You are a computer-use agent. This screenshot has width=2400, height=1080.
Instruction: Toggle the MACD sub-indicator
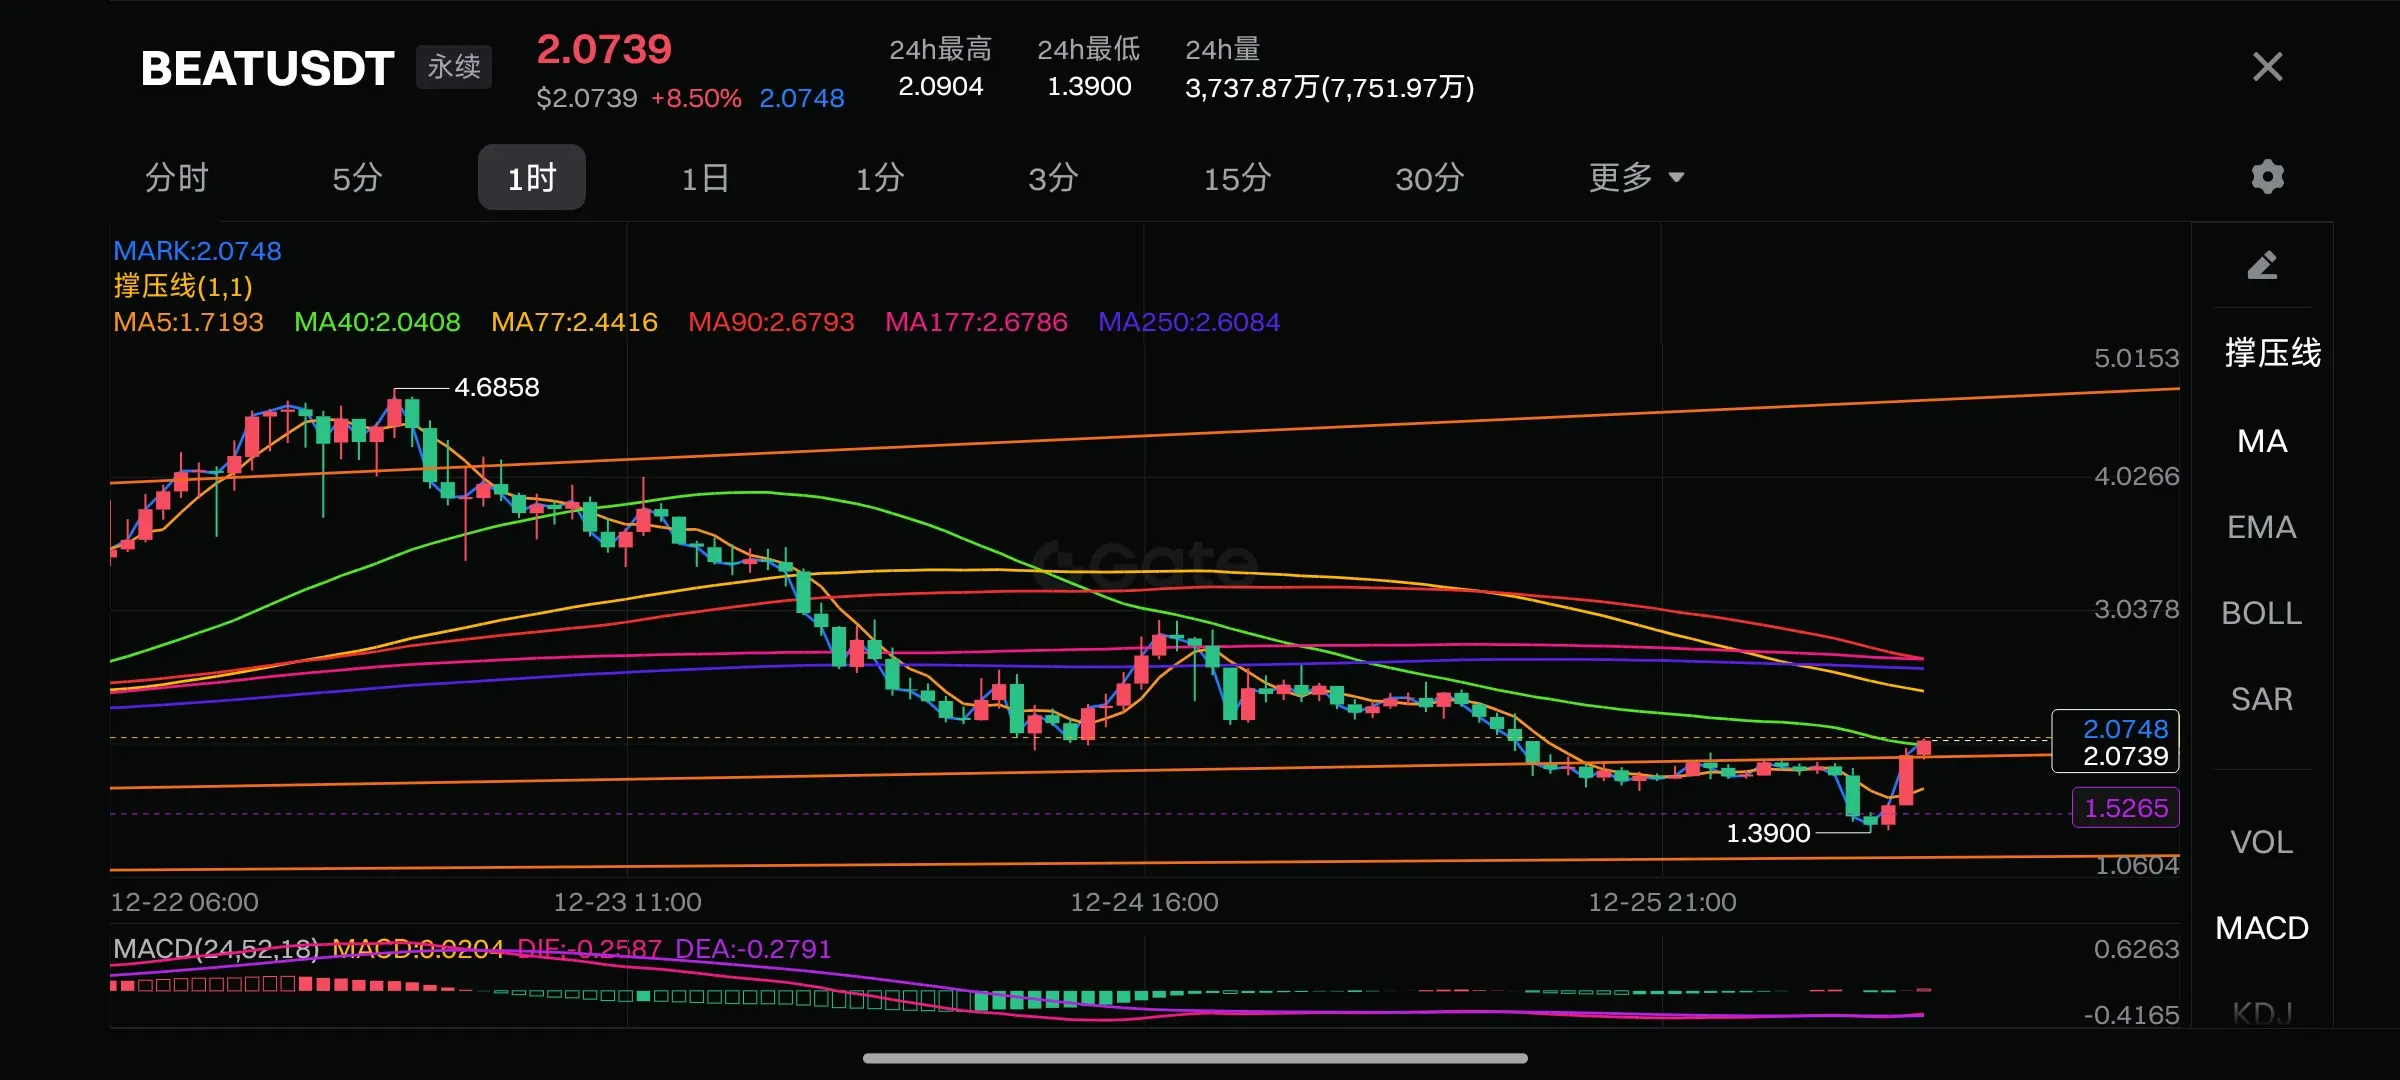2262,928
